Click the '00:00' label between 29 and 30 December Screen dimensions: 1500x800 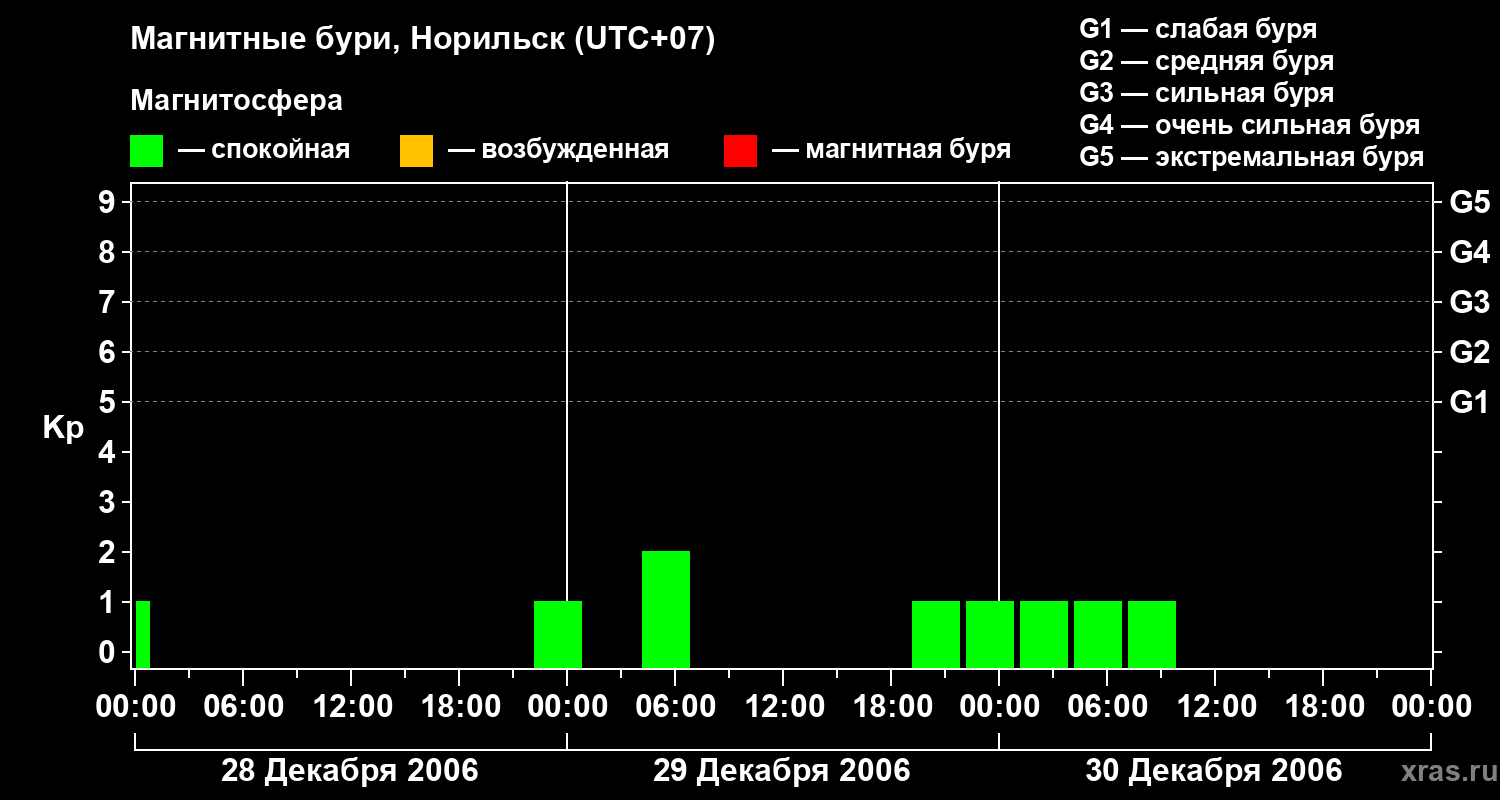999,707
